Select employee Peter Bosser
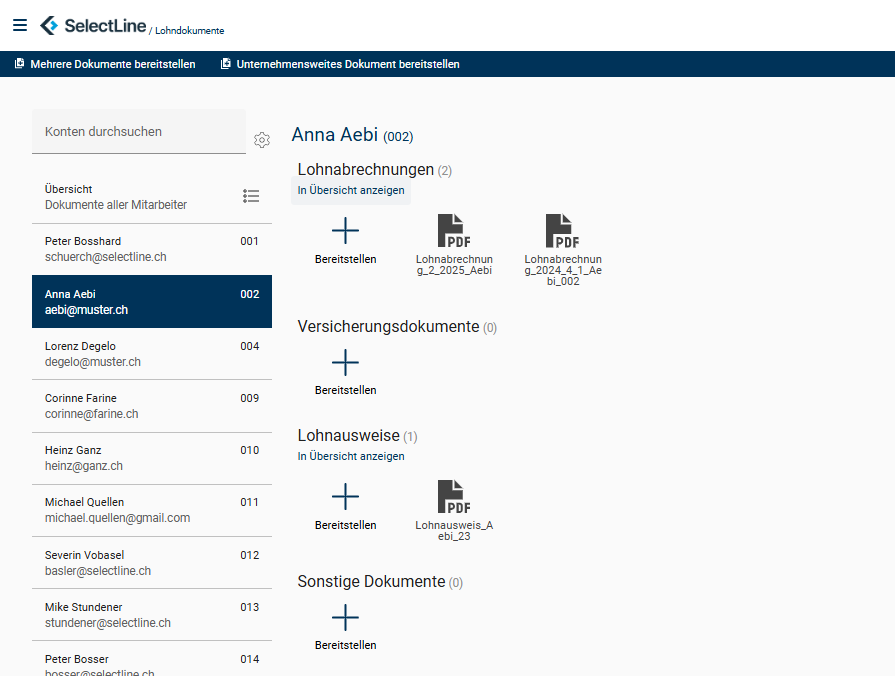The image size is (895, 676). point(152,659)
